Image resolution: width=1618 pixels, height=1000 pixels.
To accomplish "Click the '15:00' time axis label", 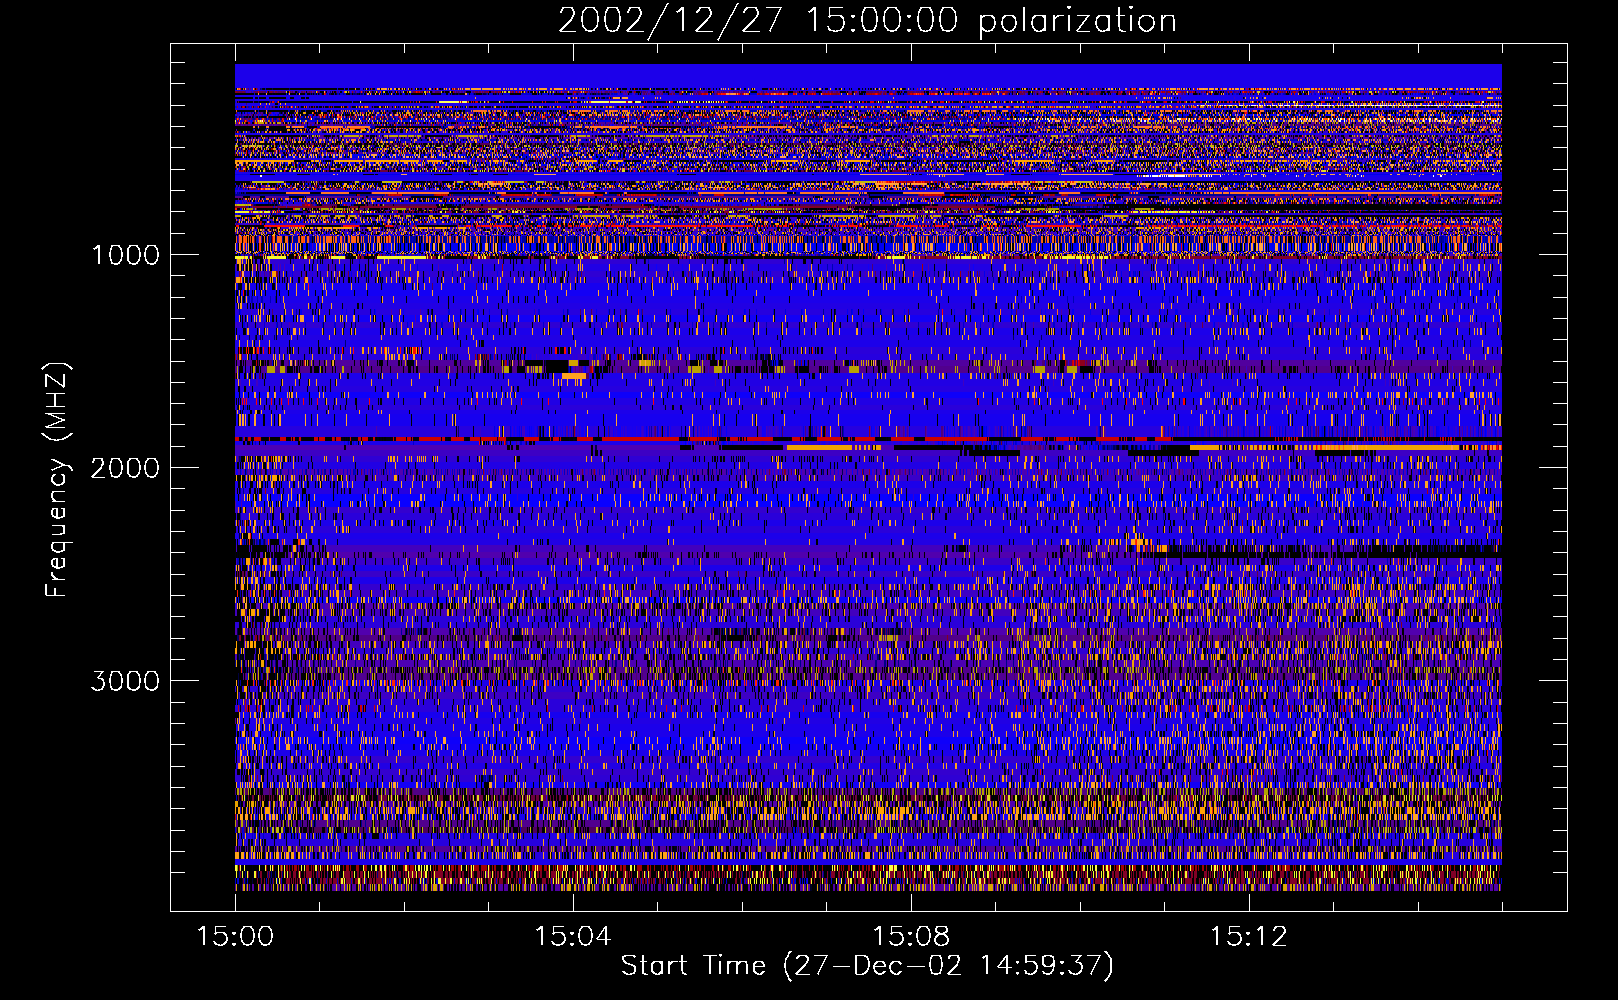I will click(235, 937).
